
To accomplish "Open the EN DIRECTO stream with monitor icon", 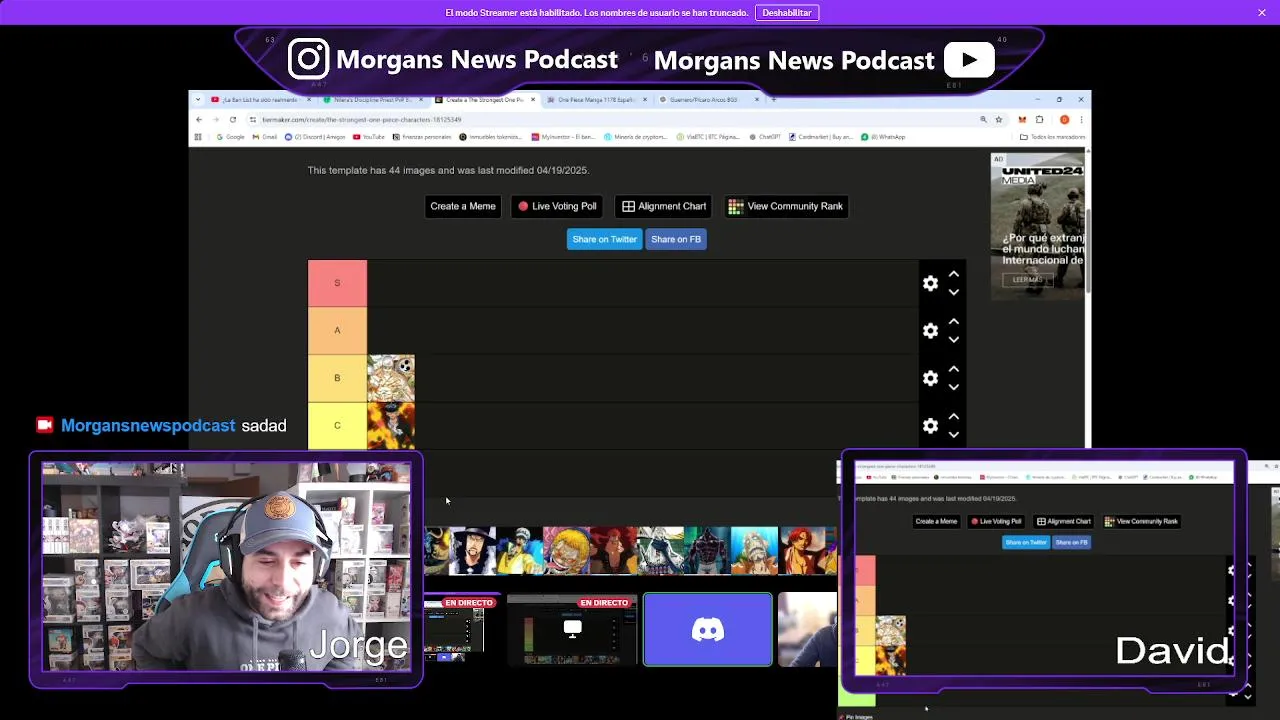I will click(x=572, y=630).
